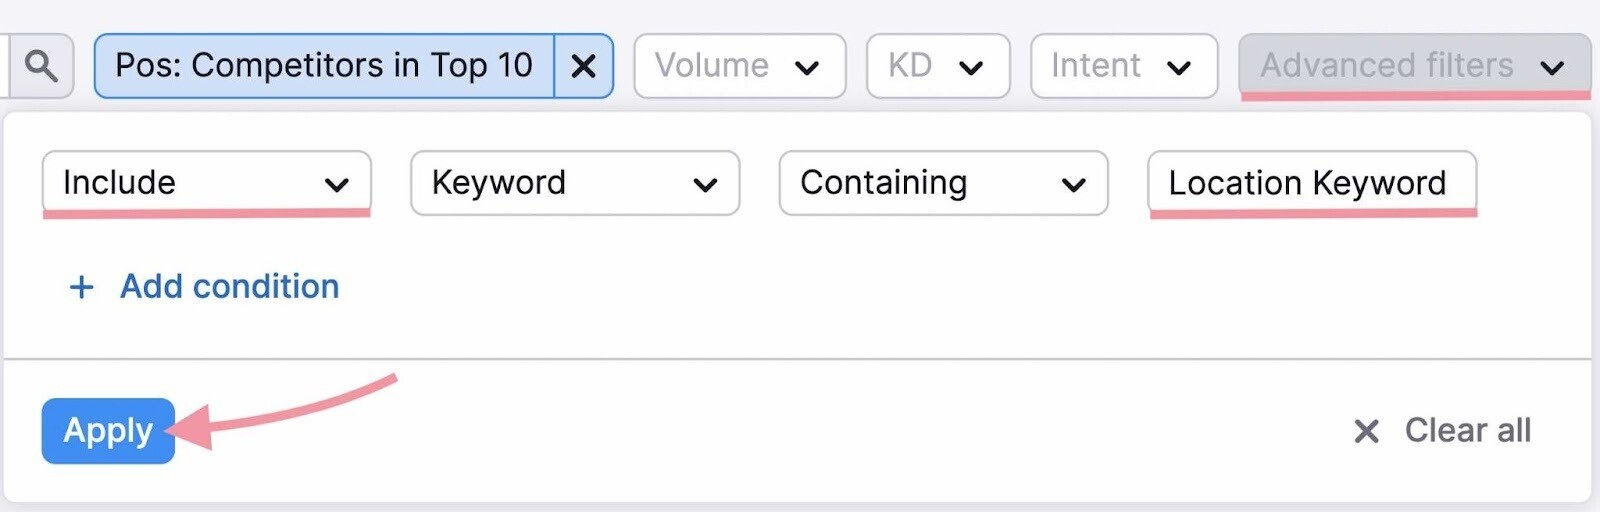The width and height of the screenshot is (1600, 512).
Task: Open the Keyword field type dropdown
Action: pos(574,183)
